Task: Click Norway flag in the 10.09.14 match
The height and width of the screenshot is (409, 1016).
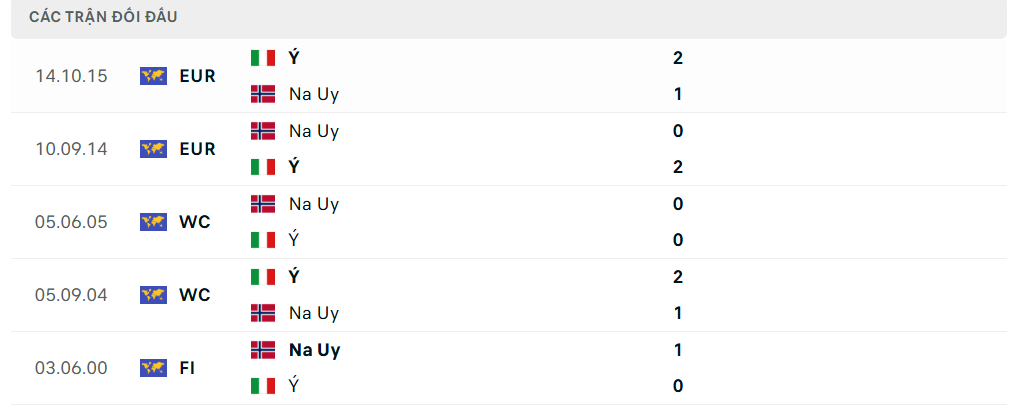Action: (x=263, y=131)
